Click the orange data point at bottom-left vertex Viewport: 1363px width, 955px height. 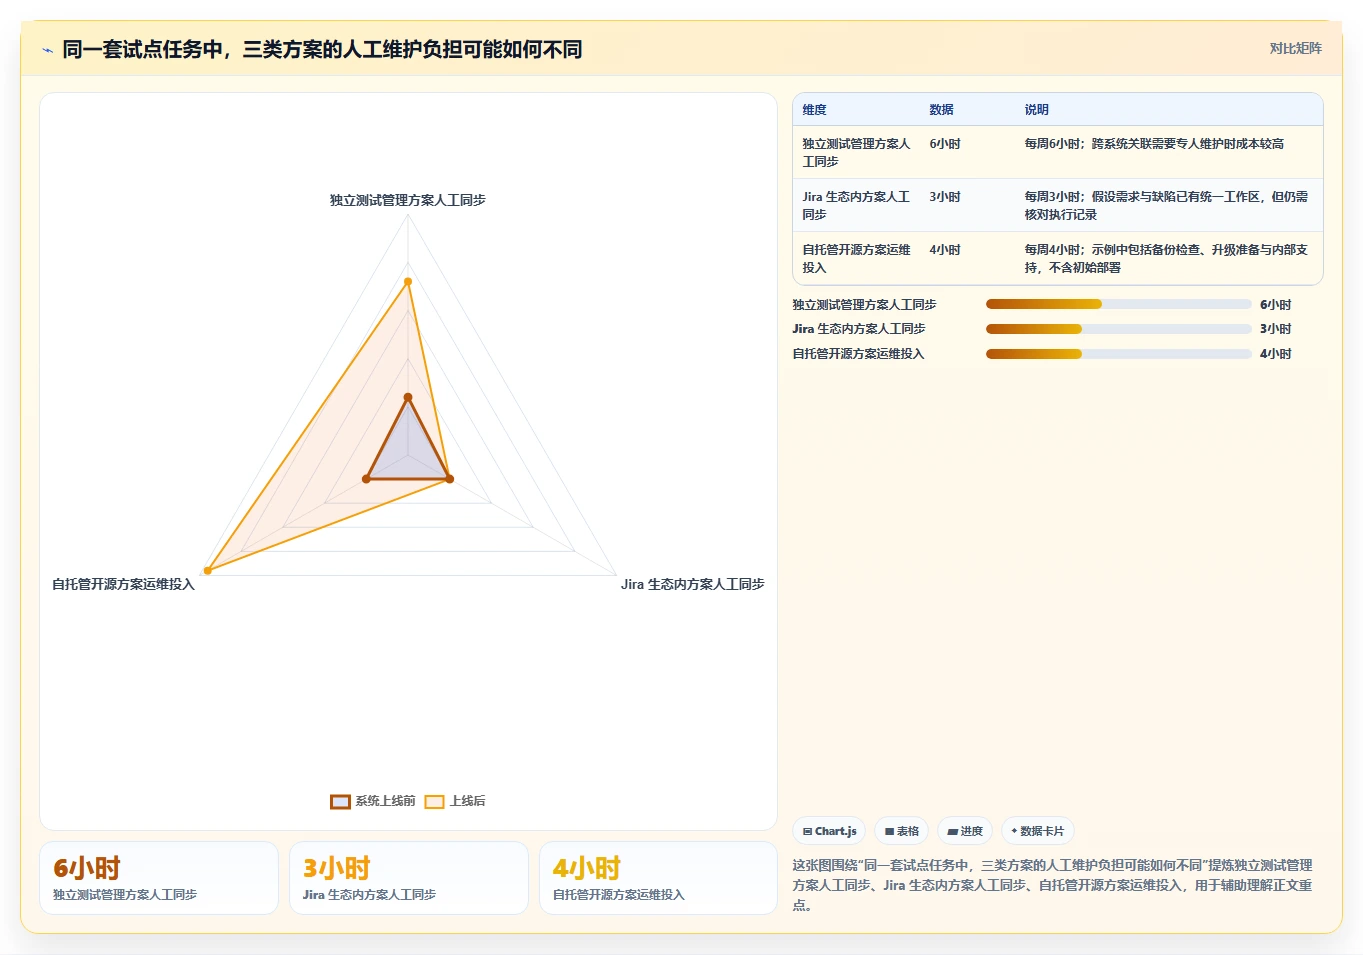coord(208,571)
